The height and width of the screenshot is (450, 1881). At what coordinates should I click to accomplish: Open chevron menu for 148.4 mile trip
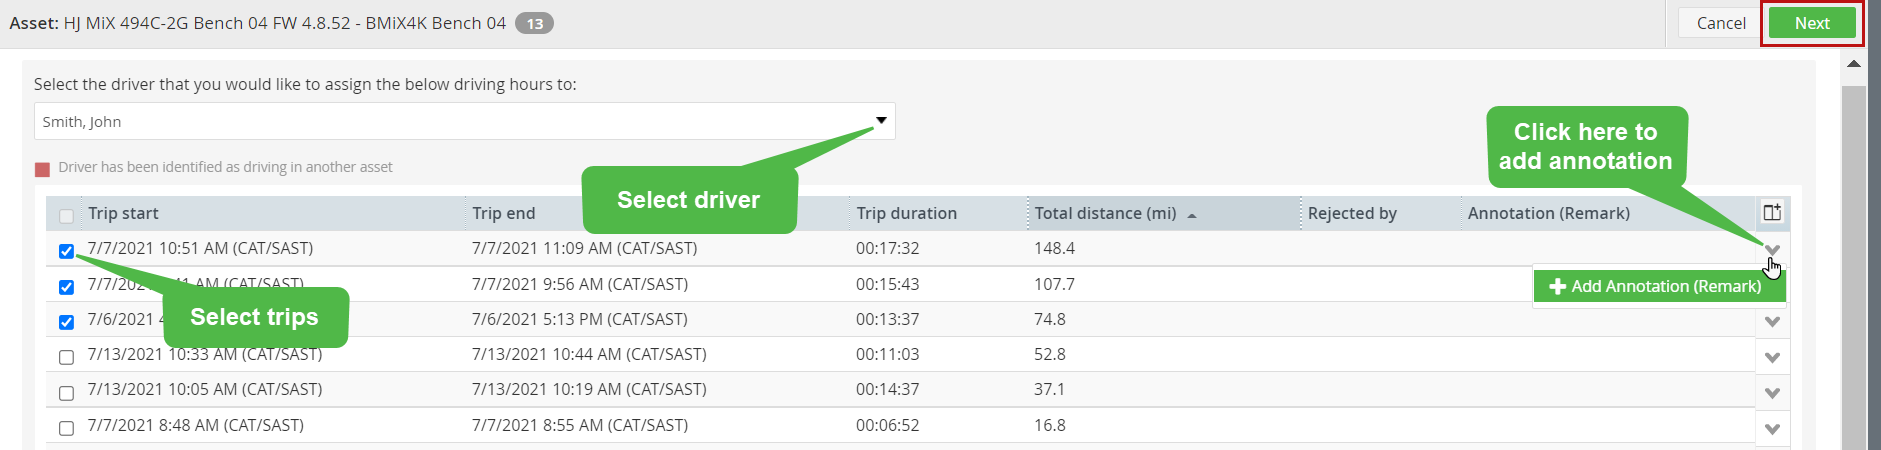[1772, 250]
